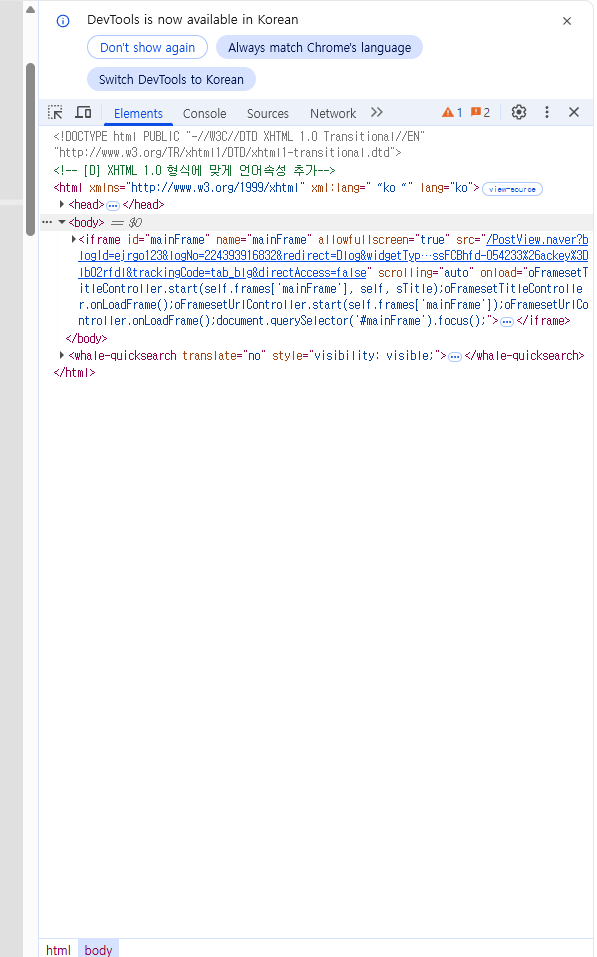
Task: Select the closing </body> tag
Action: click(86, 338)
